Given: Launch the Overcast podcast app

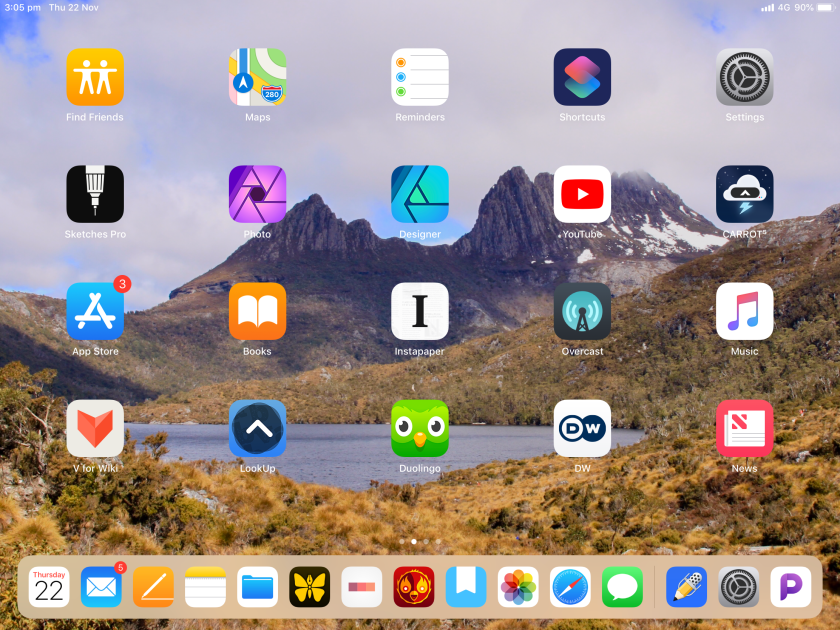Looking at the screenshot, I should 582,311.
